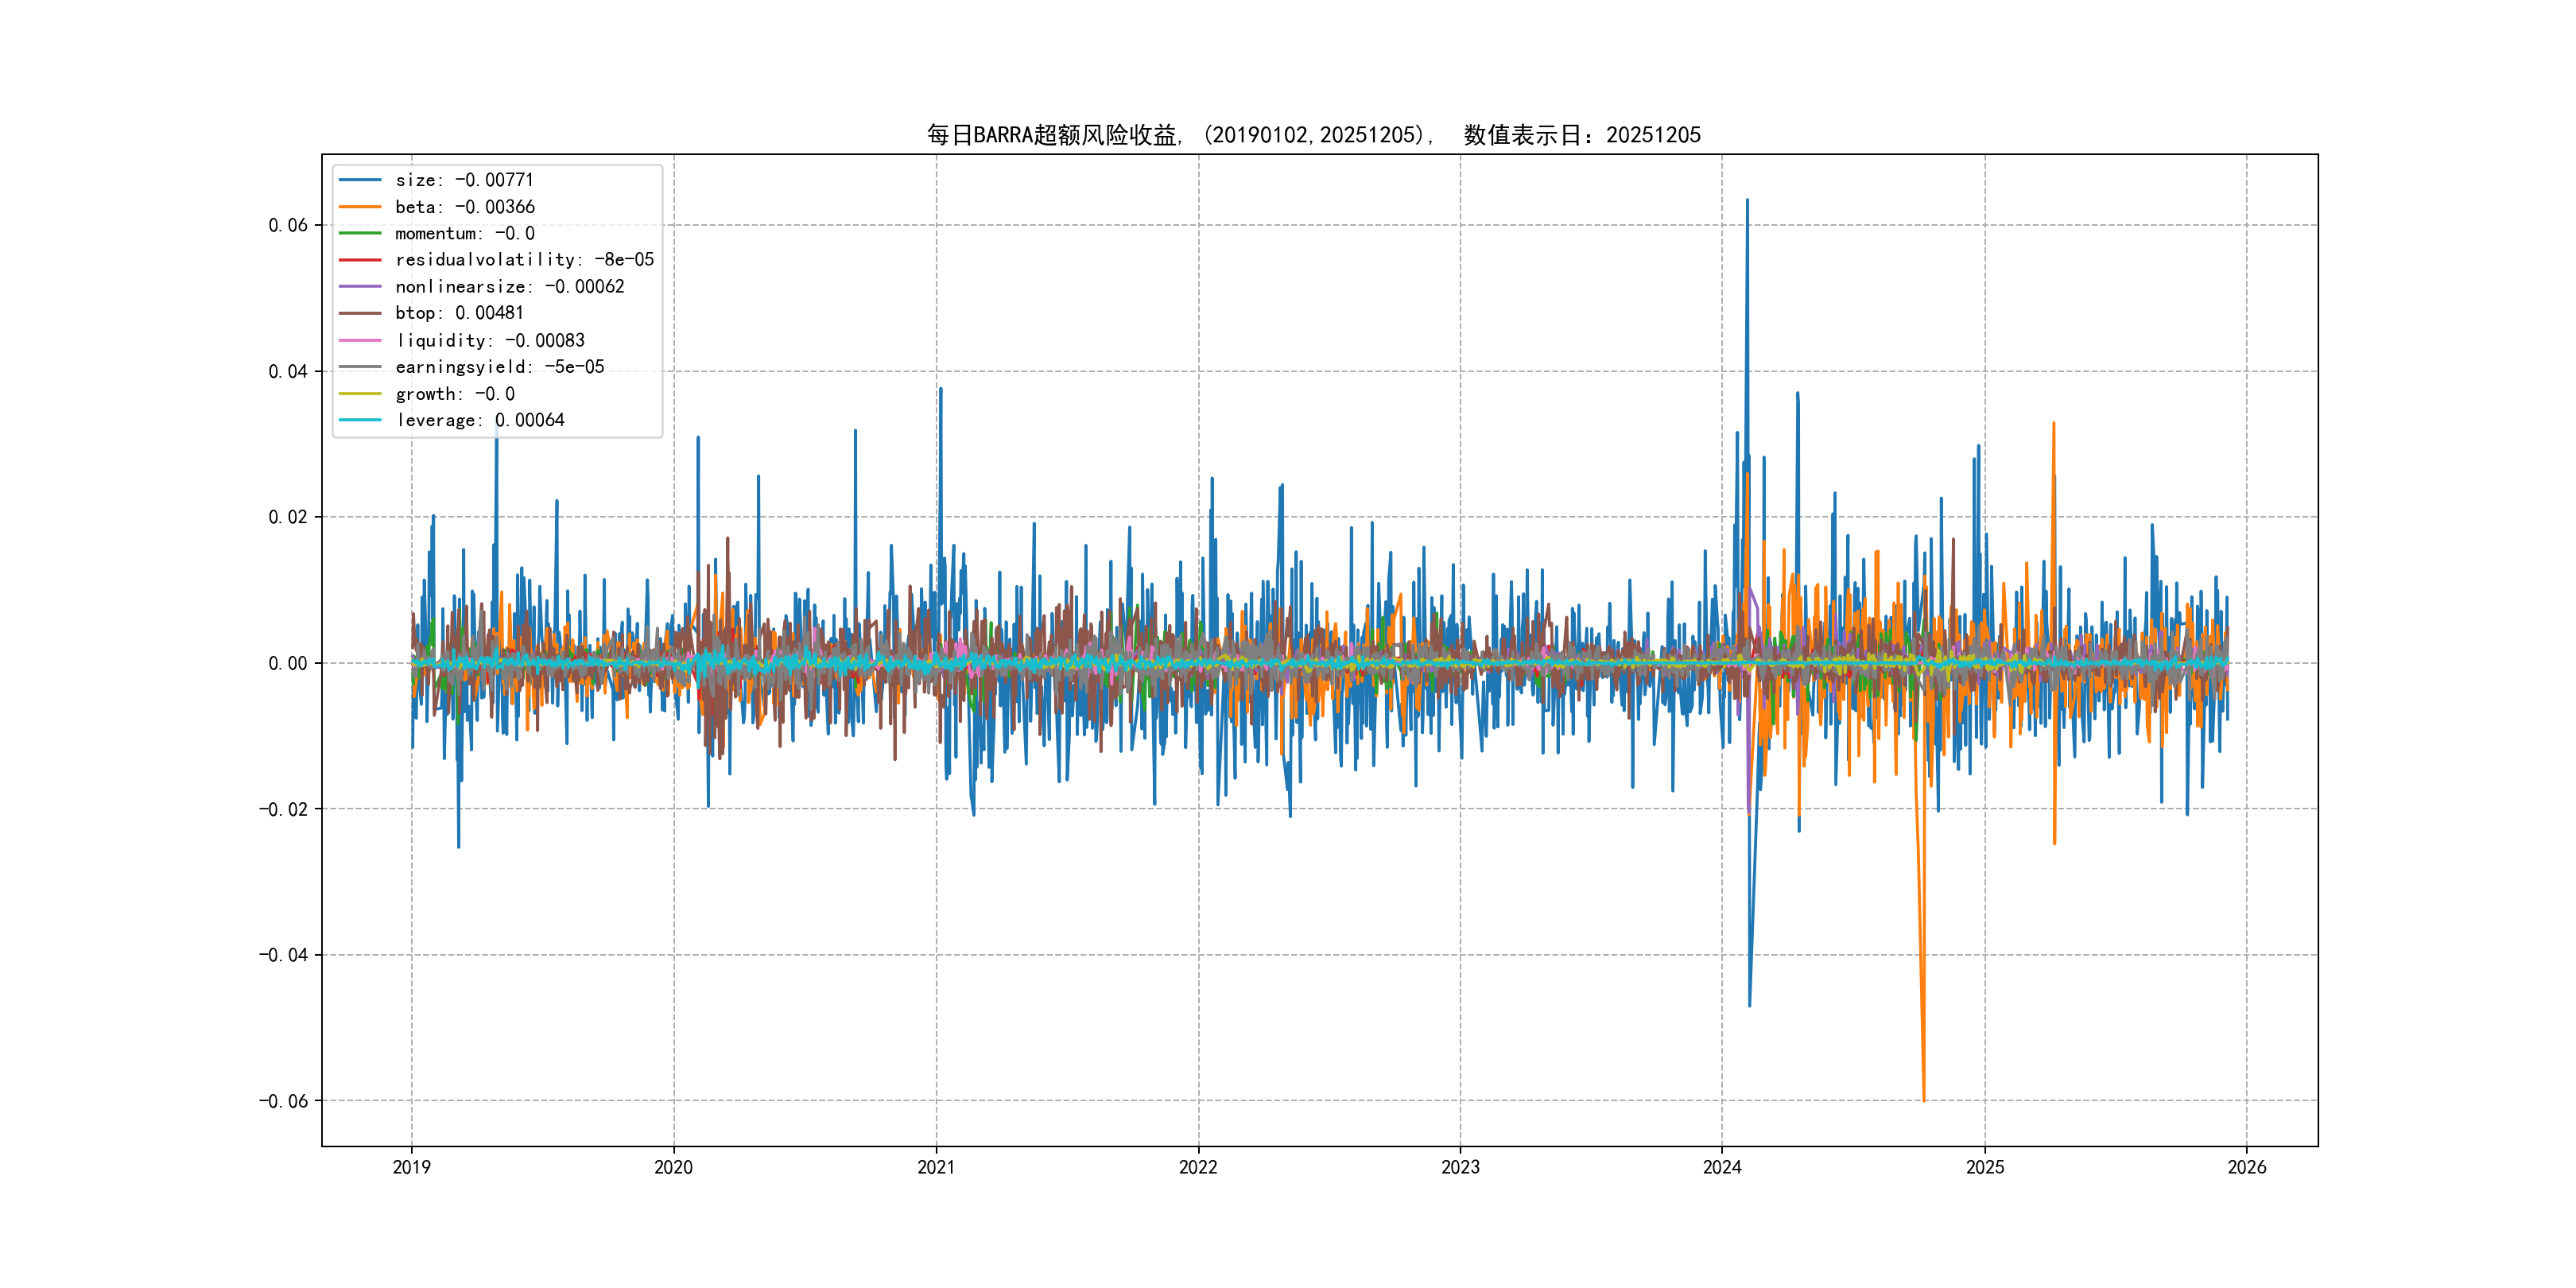Click the 2019 x-axis tick label
The height and width of the screenshot is (1288, 2576).
click(x=411, y=1167)
